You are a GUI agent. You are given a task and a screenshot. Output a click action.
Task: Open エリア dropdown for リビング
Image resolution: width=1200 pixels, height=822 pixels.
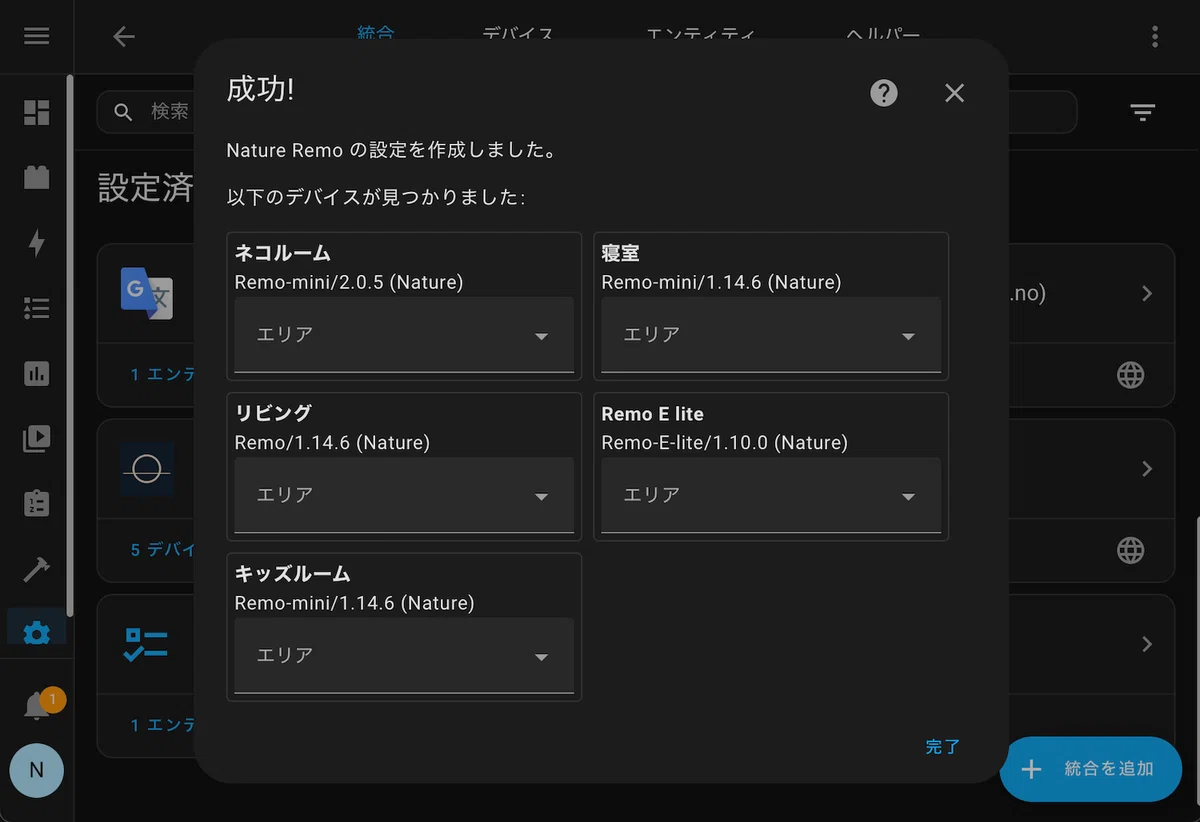404,495
